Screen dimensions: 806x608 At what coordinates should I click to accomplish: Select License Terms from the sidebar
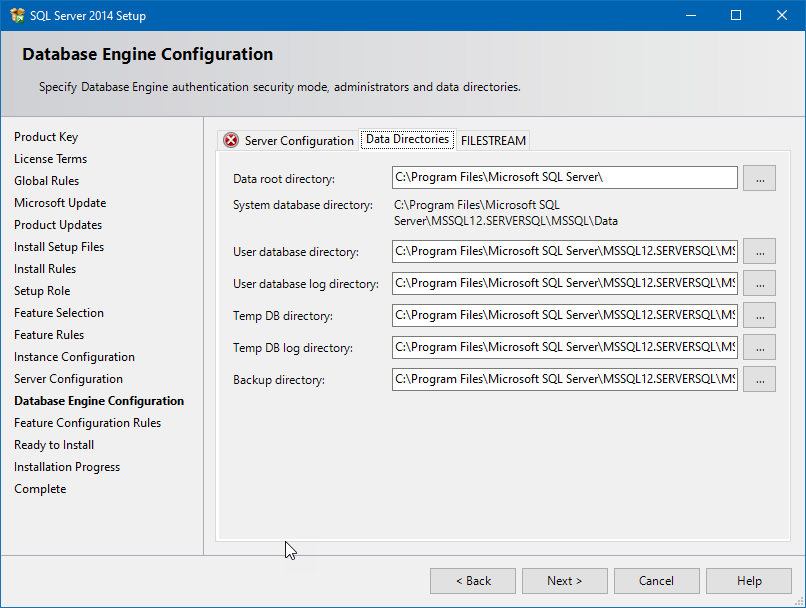click(50, 158)
